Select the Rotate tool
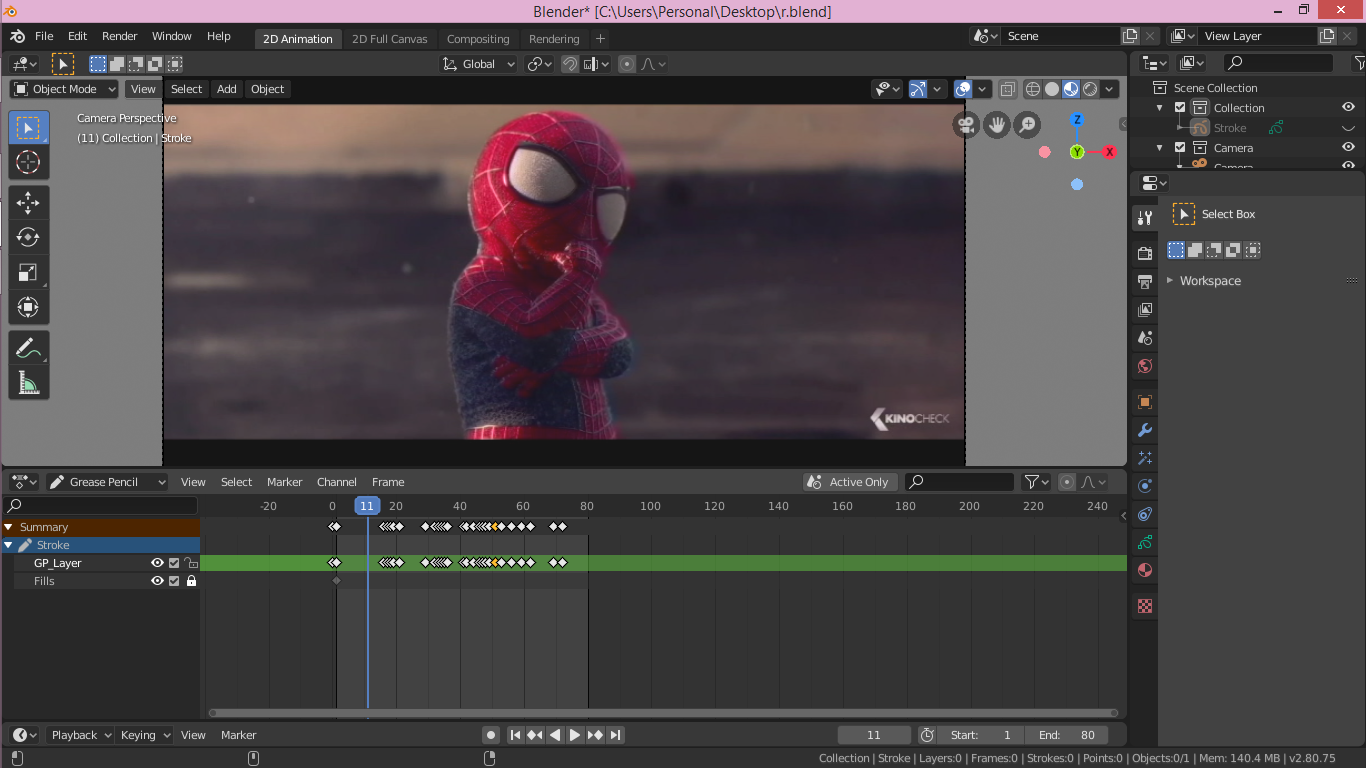This screenshot has height=768, width=1366. tap(28, 237)
